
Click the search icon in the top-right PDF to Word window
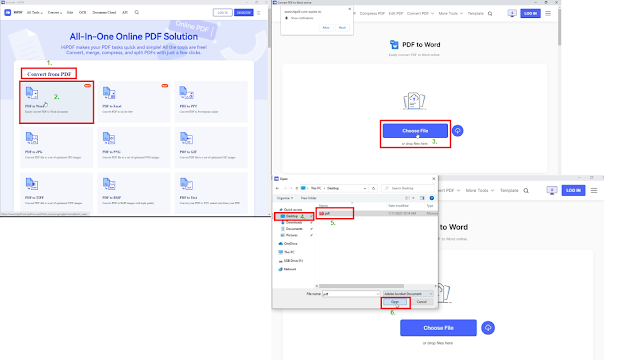tap(490, 13)
